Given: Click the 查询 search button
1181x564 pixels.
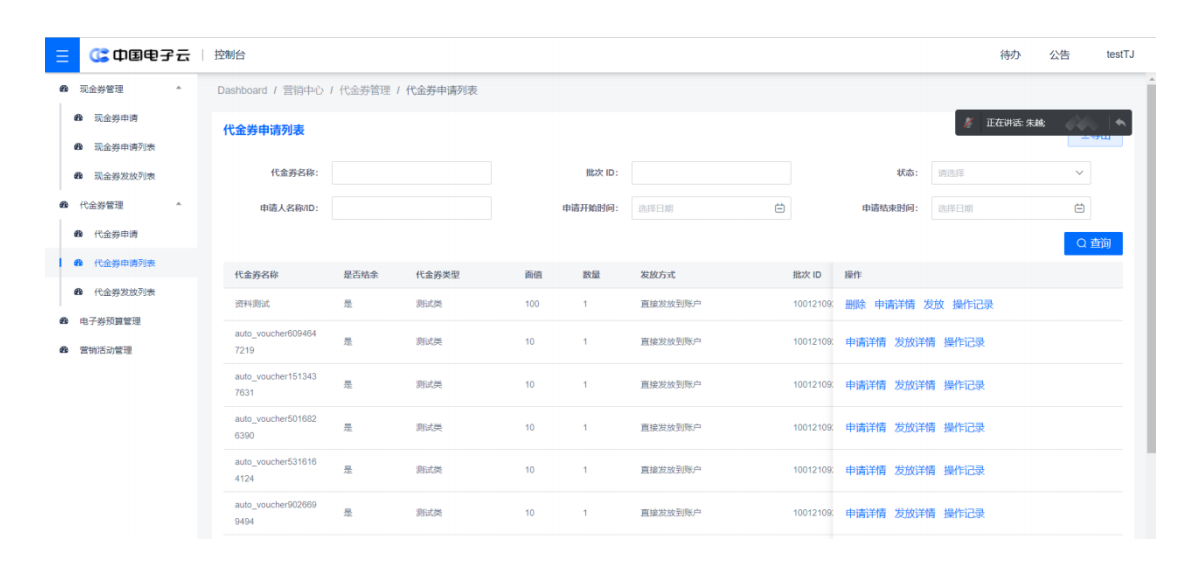Looking at the screenshot, I should (1093, 243).
